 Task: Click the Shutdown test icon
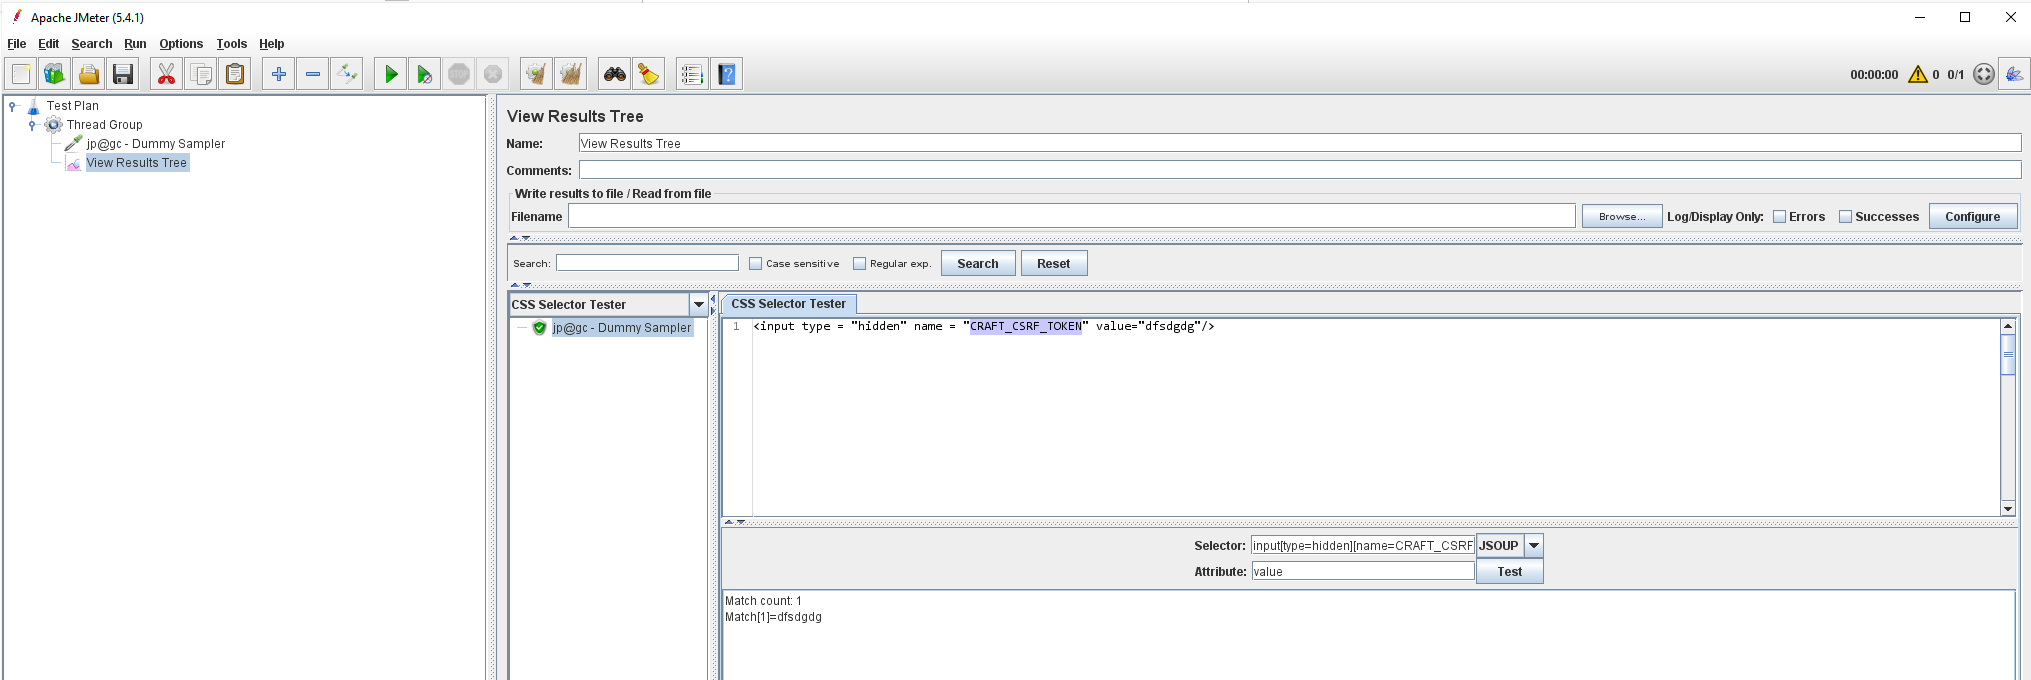493,74
